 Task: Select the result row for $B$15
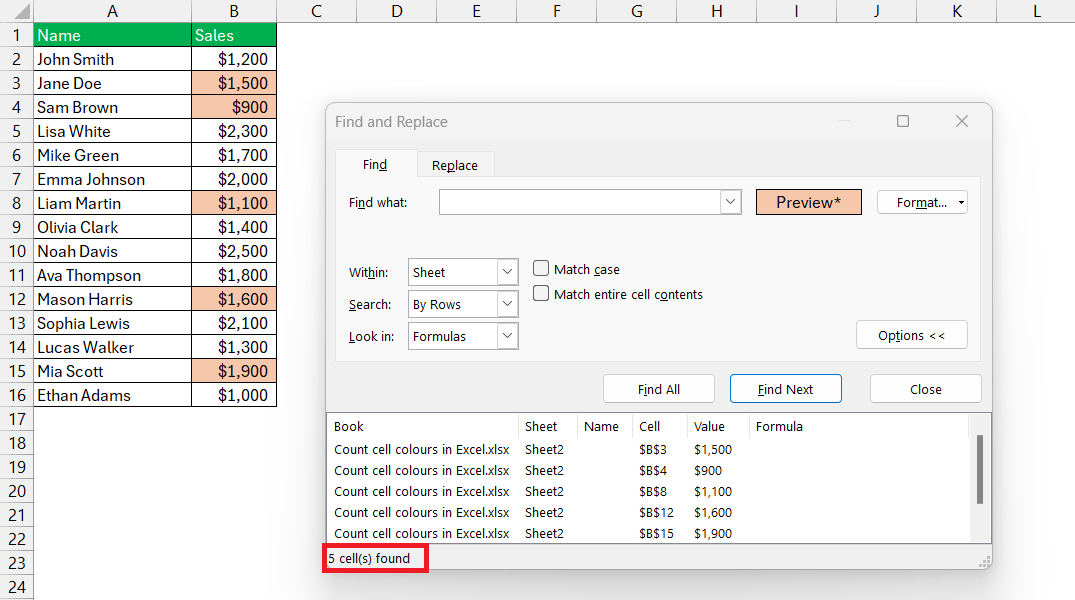pos(649,533)
